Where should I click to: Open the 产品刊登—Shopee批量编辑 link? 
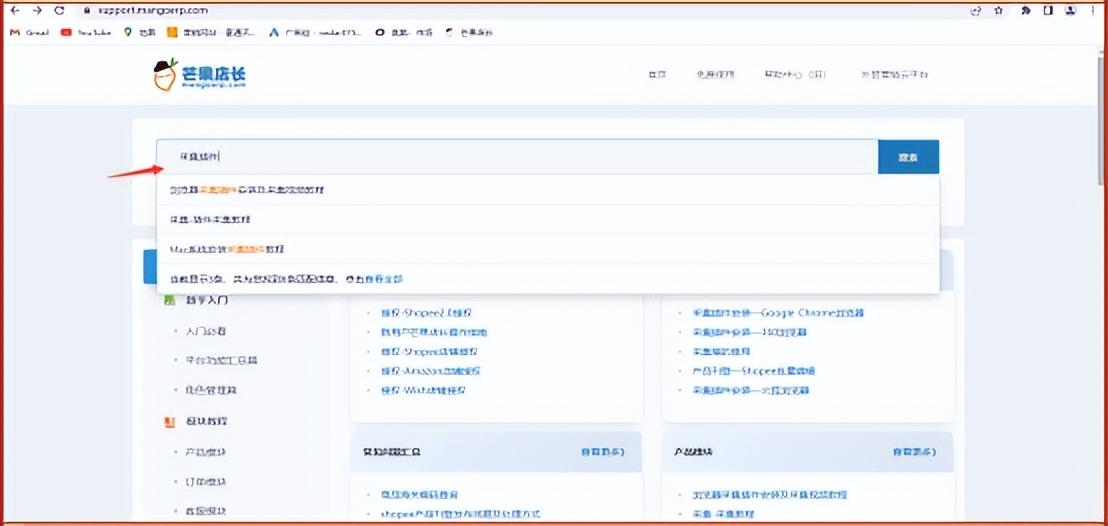tap(754, 371)
